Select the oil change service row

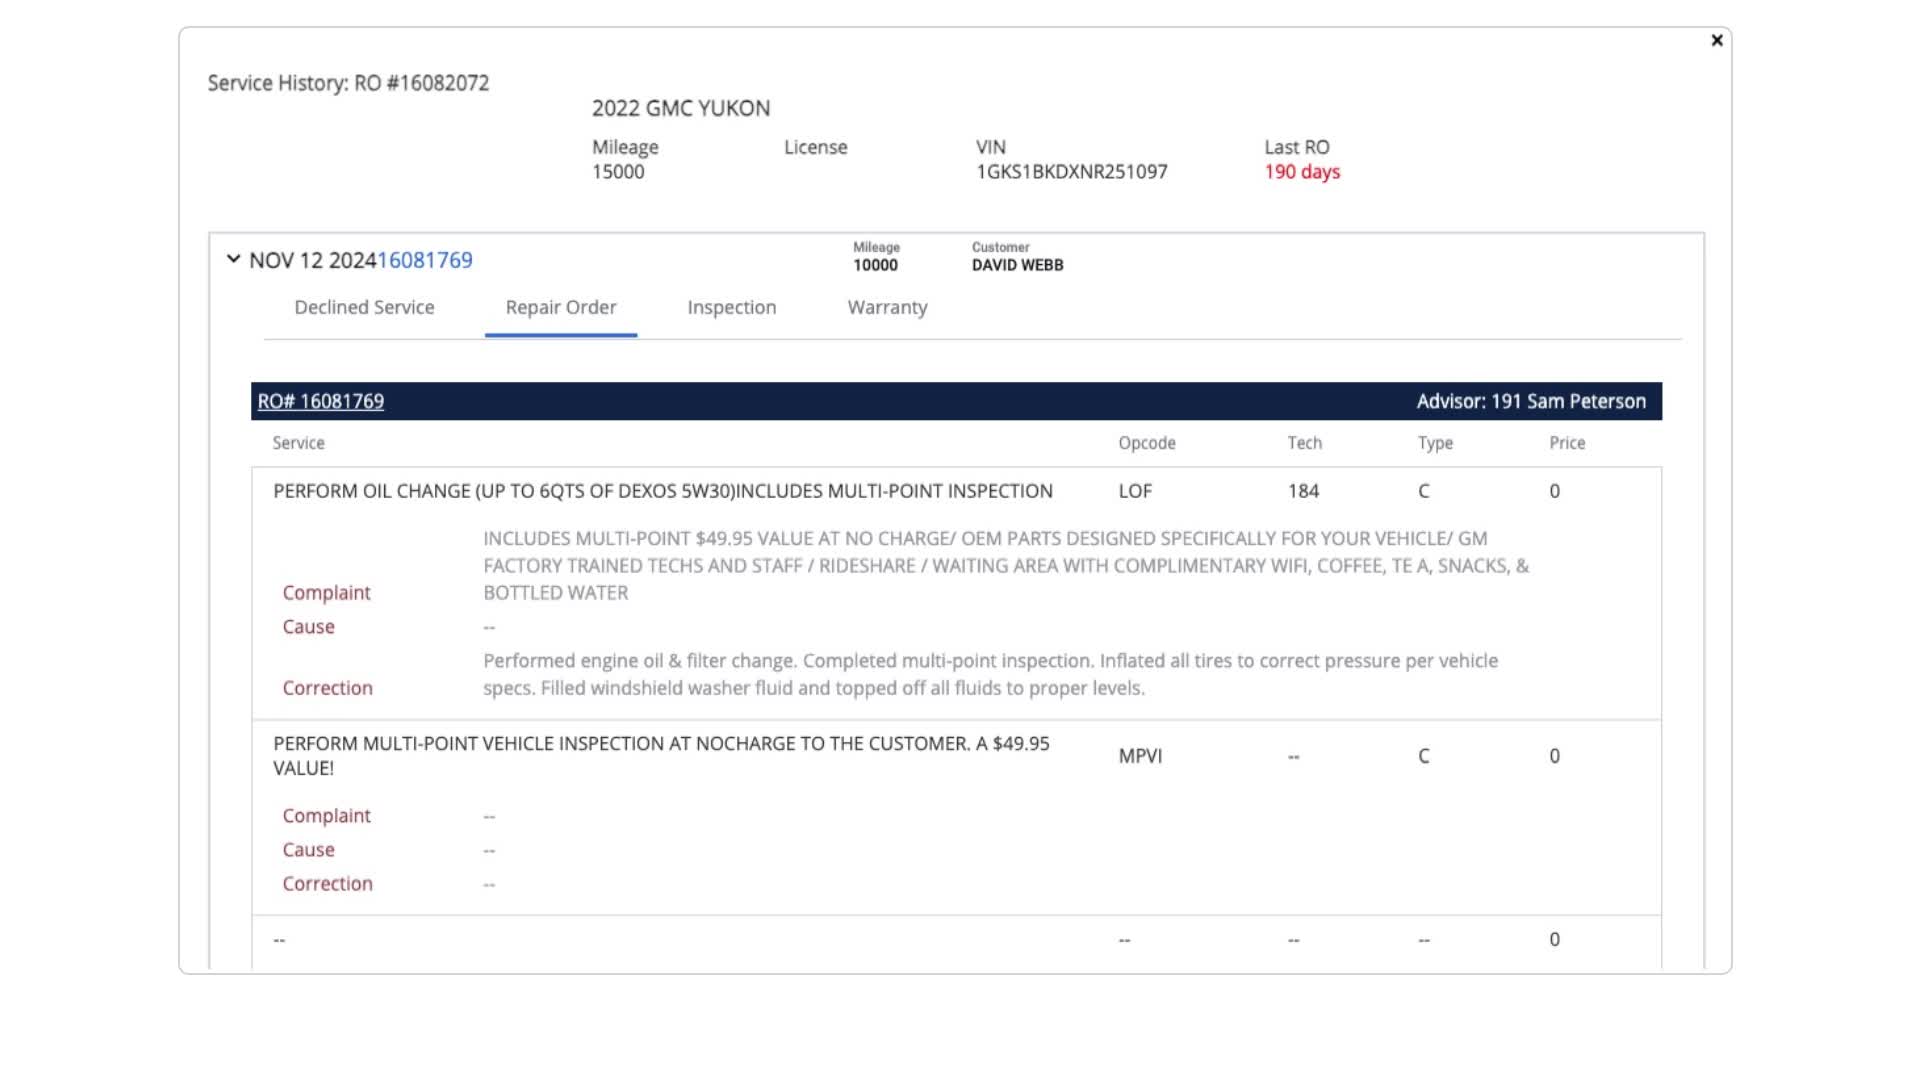tap(662, 491)
